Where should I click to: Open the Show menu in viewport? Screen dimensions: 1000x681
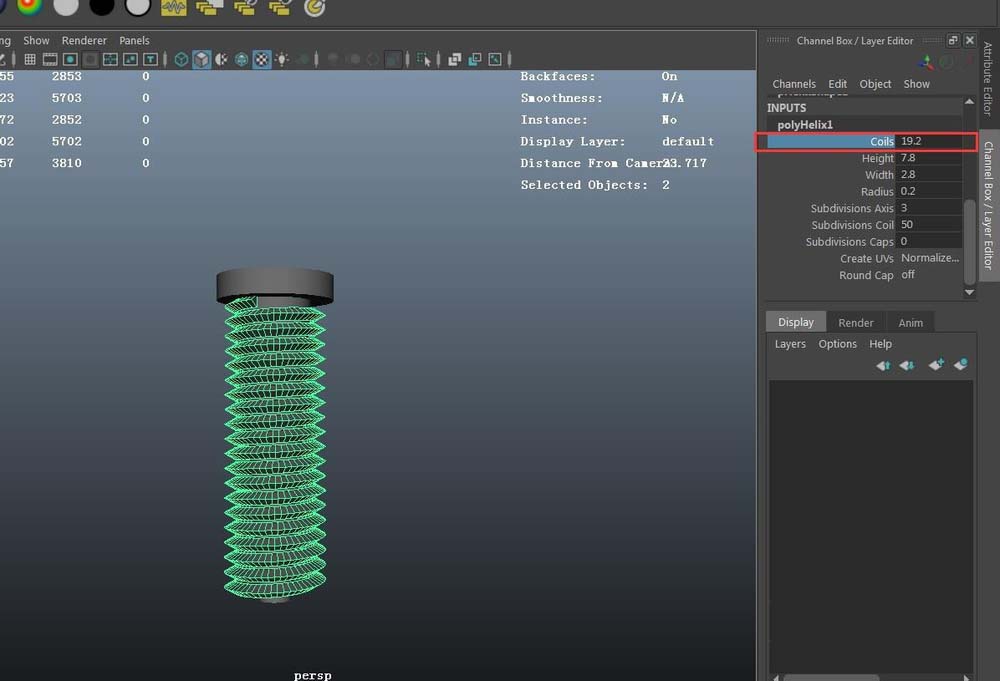point(36,40)
